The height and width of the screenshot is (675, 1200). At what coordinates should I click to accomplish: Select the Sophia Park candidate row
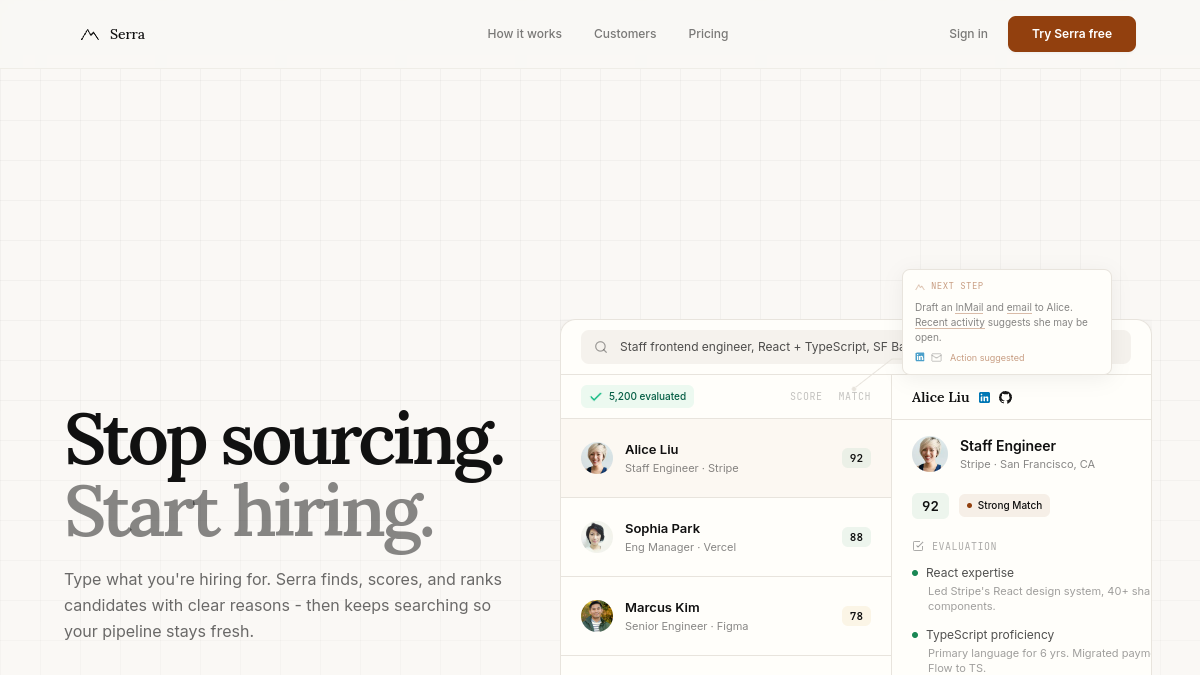726,537
